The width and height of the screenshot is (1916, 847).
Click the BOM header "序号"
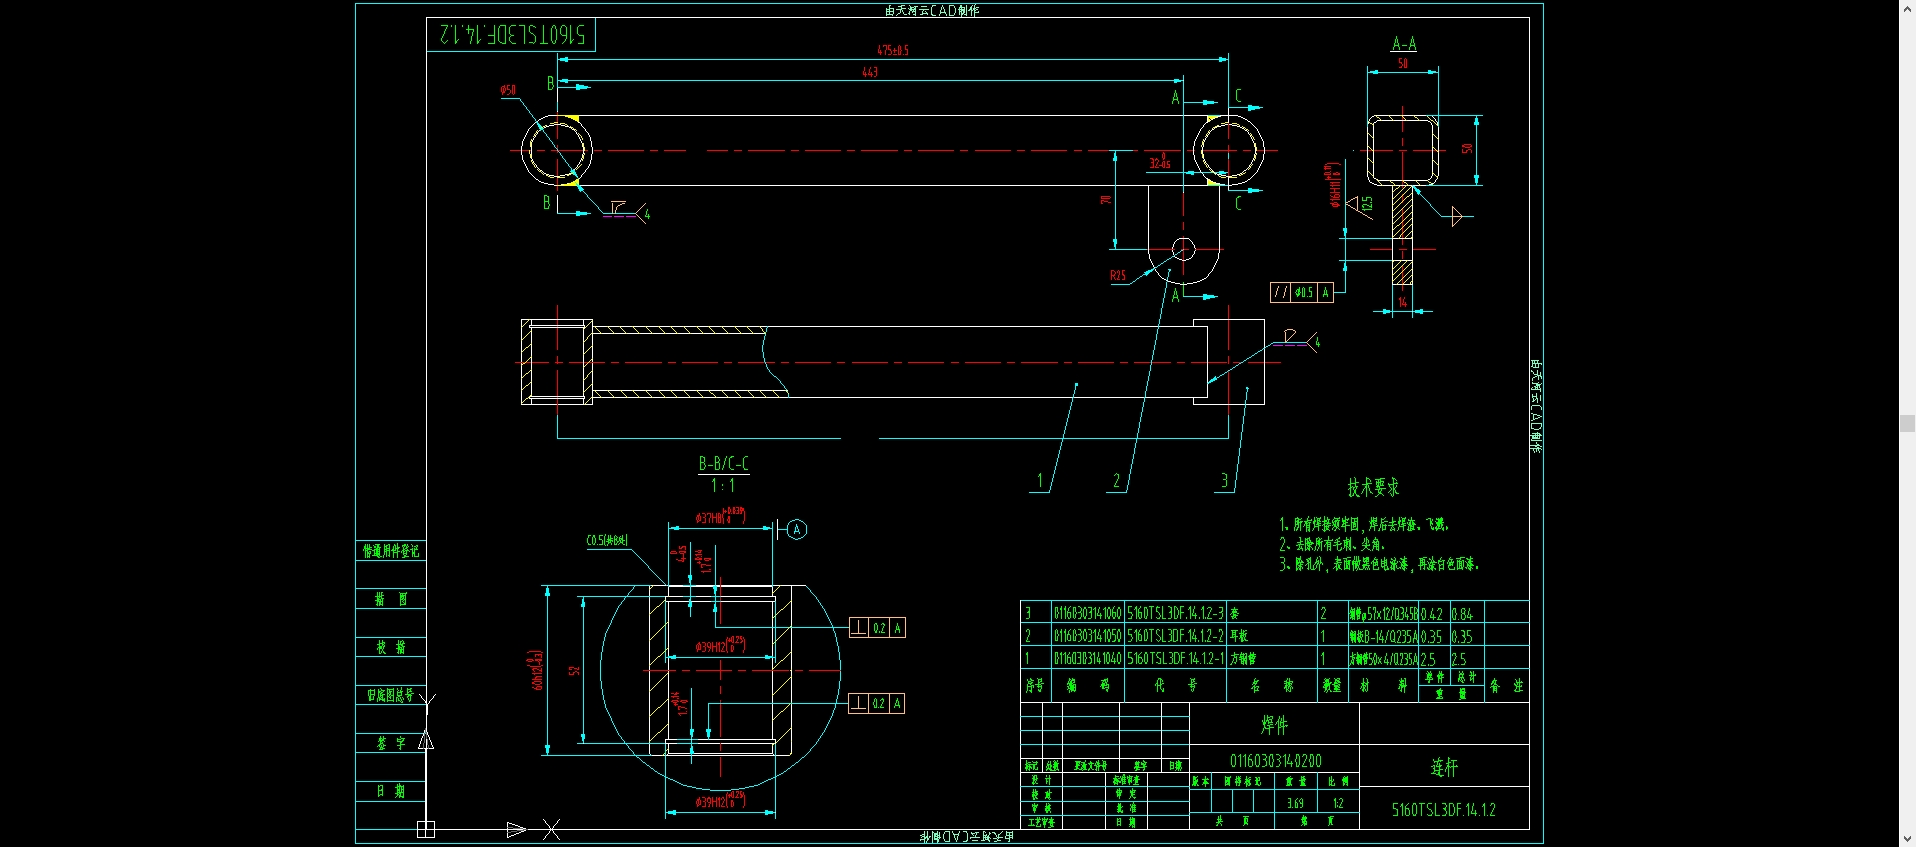[x=1035, y=685]
